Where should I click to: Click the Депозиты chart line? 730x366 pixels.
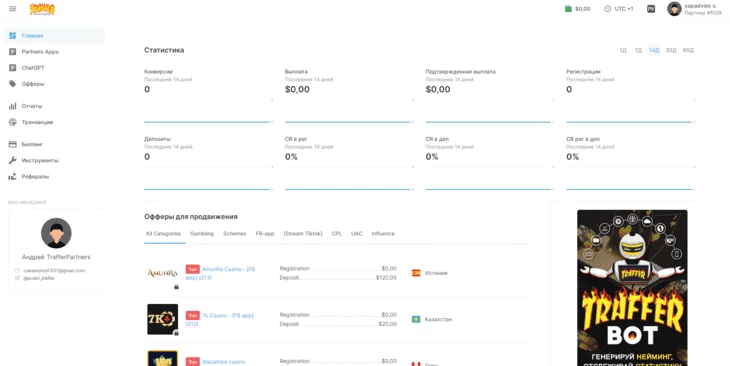pyautogui.click(x=207, y=189)
